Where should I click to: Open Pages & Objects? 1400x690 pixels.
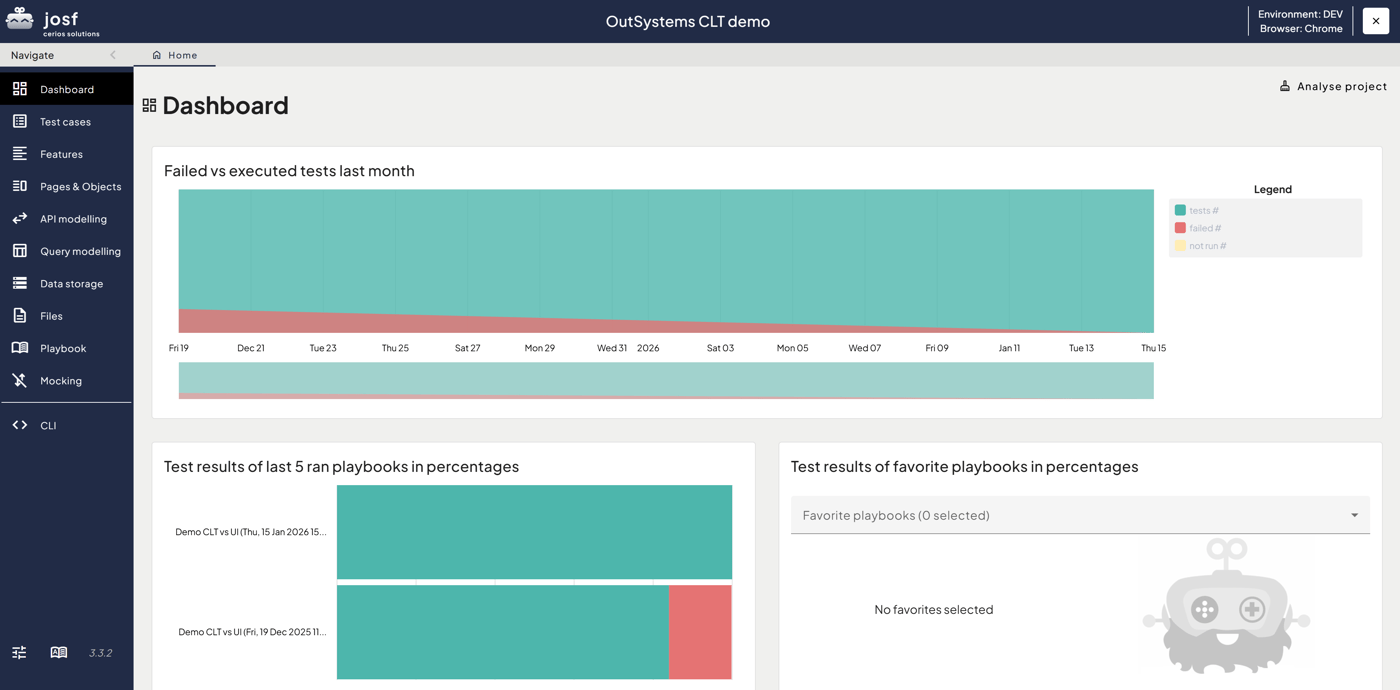pyautogui.click(x=80, y=186)
